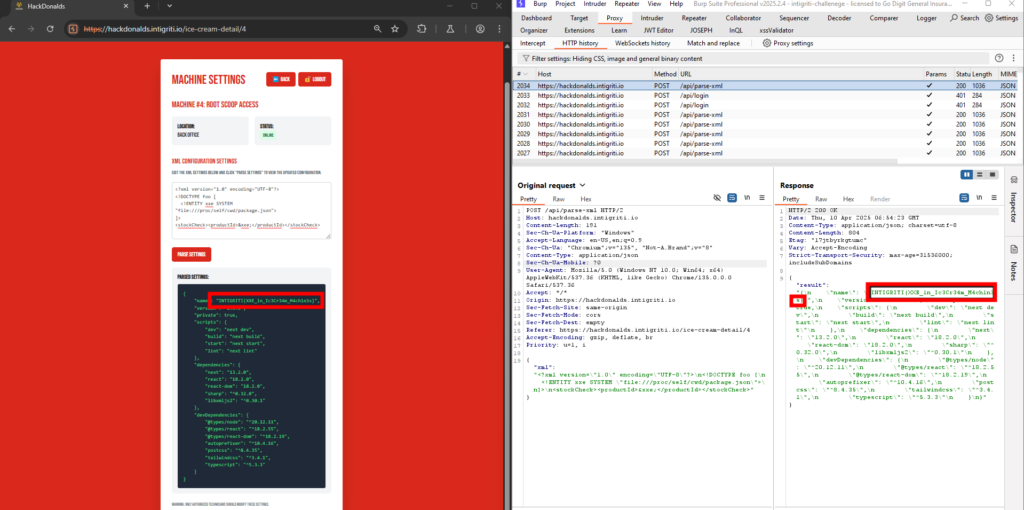Toggle pretty-format icon in request pane
The image size is (1024, 510).
tap(732, 198)
